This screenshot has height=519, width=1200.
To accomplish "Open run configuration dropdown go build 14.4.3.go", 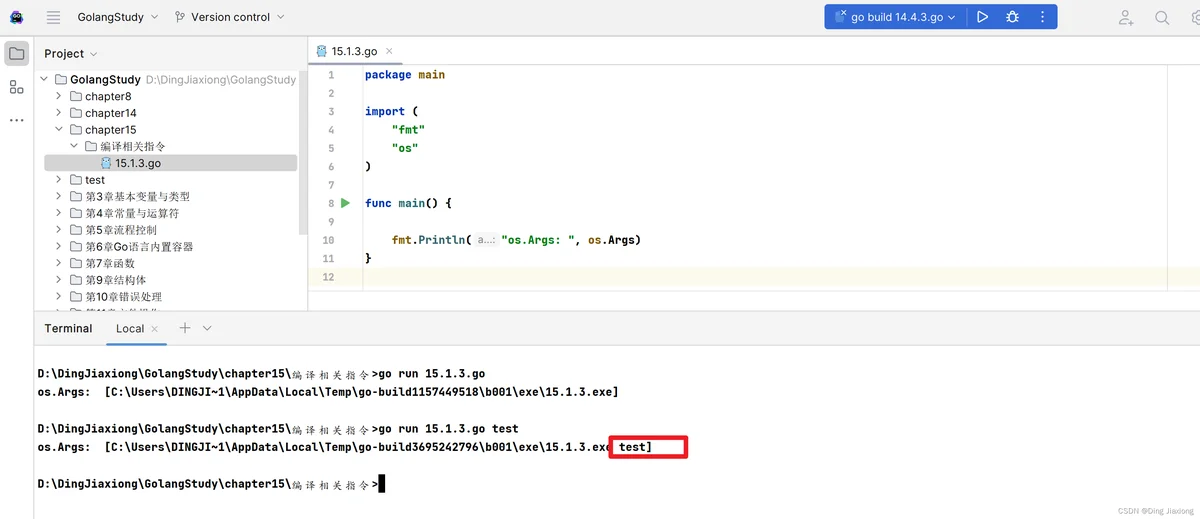I will [895, 17].
